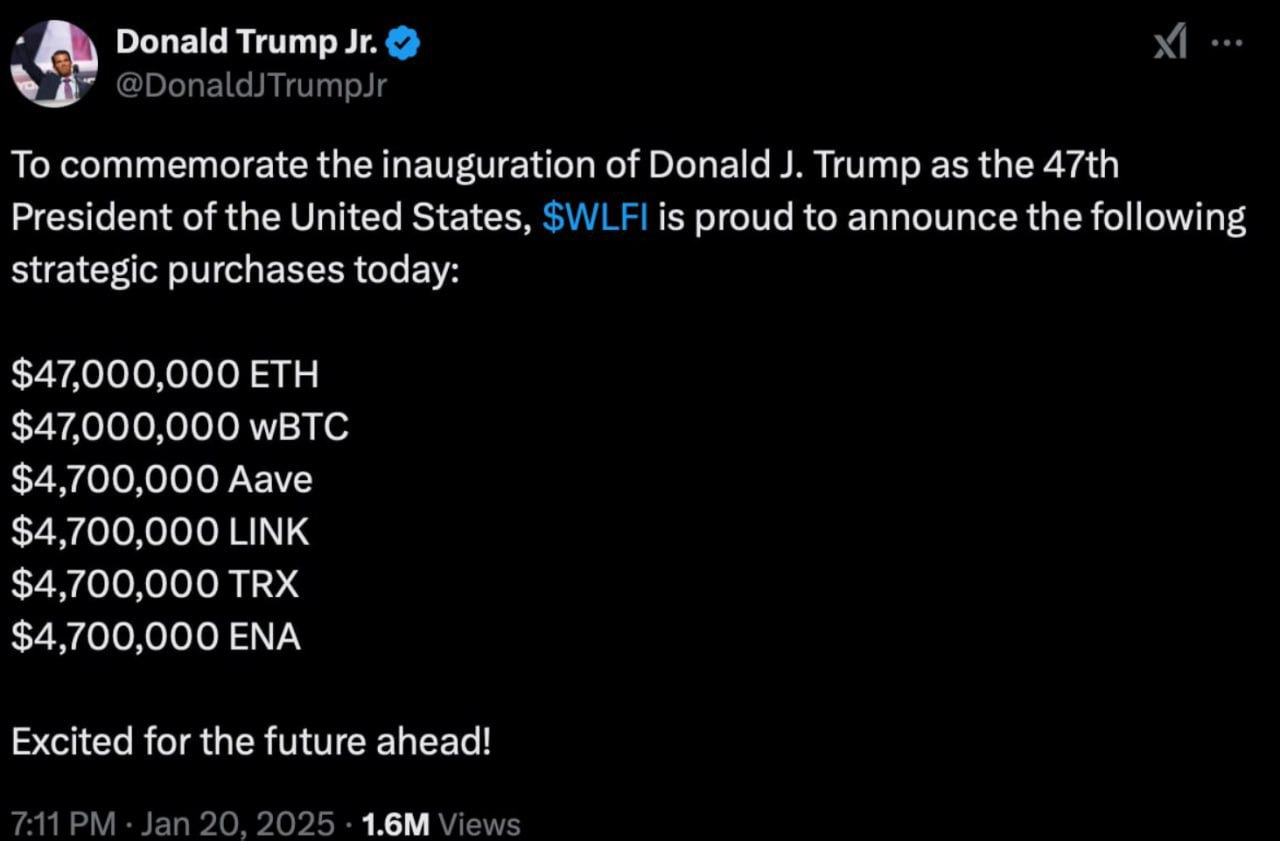Click the $47,000,000 wBTC line
Viewport: 1280px width, 841px height.
click(x=180, y=427)
